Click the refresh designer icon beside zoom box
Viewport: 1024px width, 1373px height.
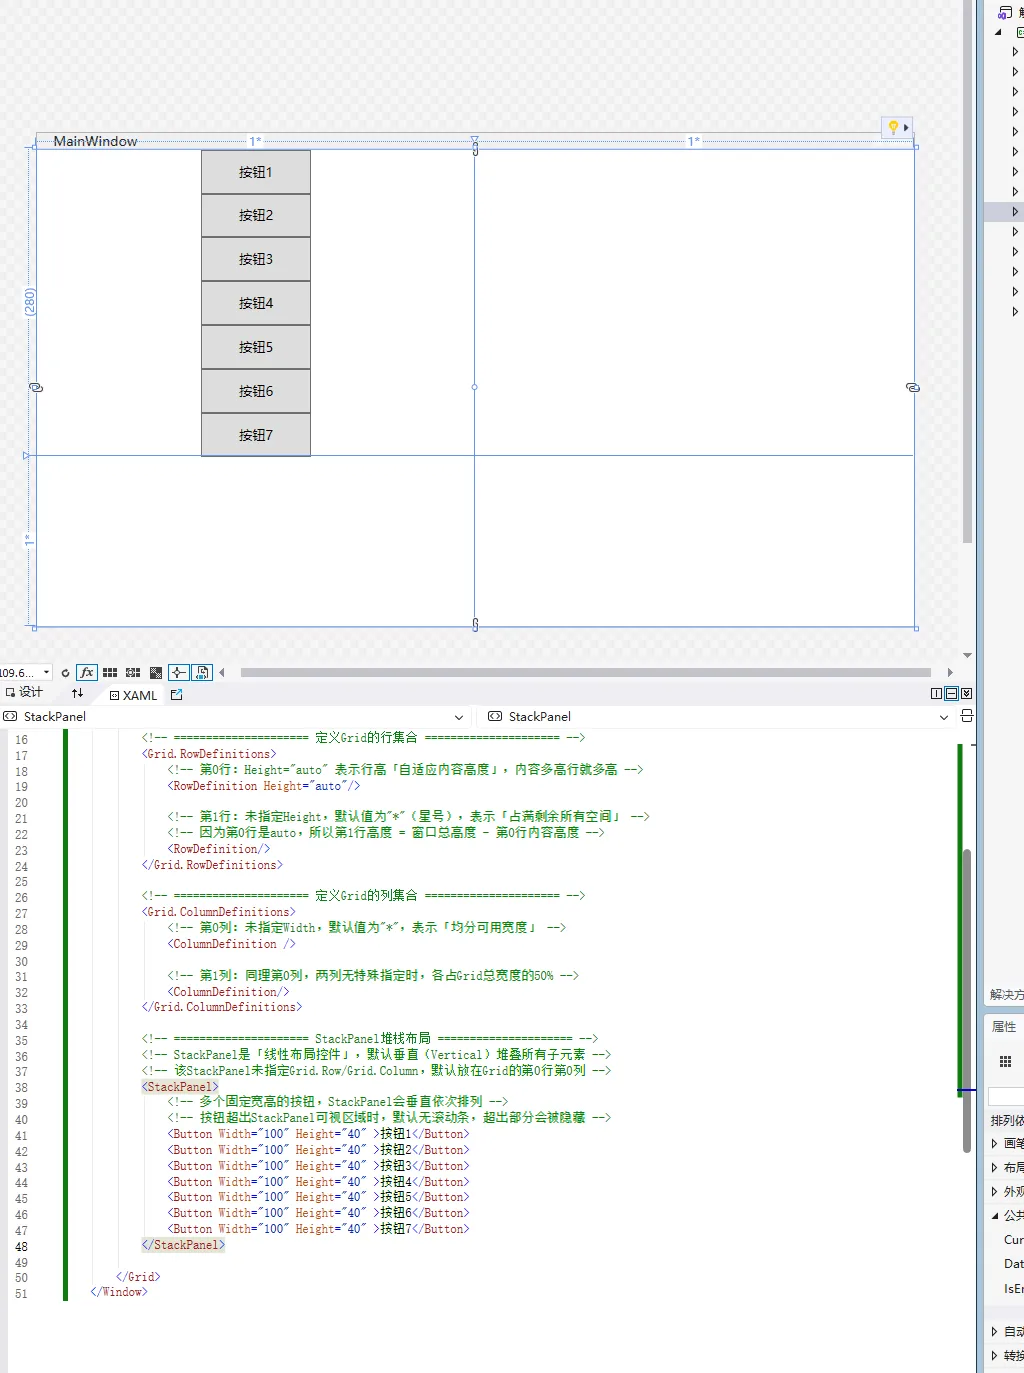coord(66,673)
